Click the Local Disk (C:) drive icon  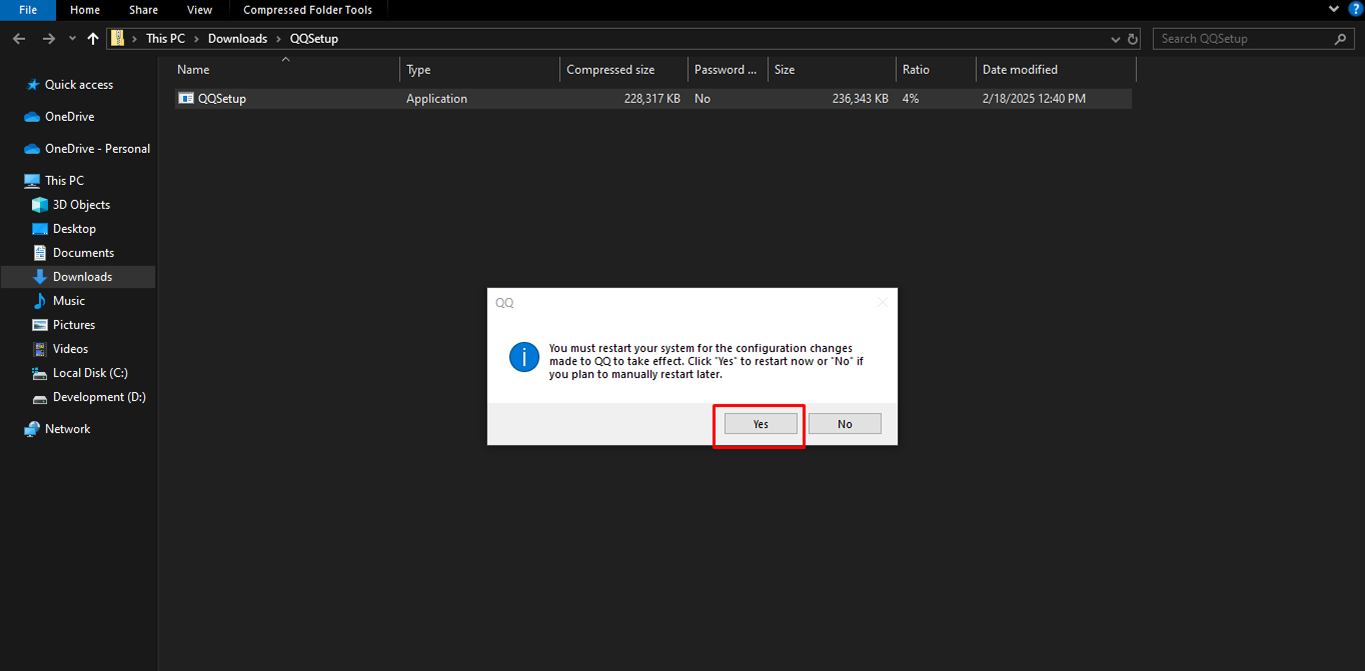point(40,374)
